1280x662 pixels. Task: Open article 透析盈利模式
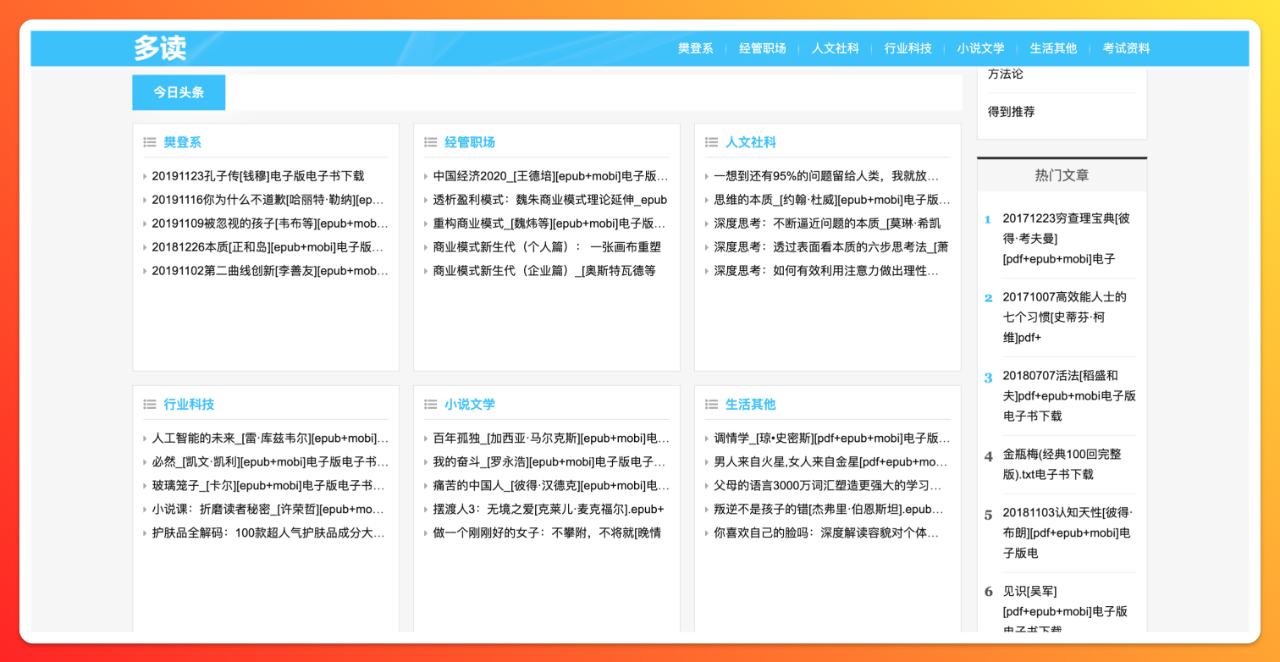(x=550, y=200)
